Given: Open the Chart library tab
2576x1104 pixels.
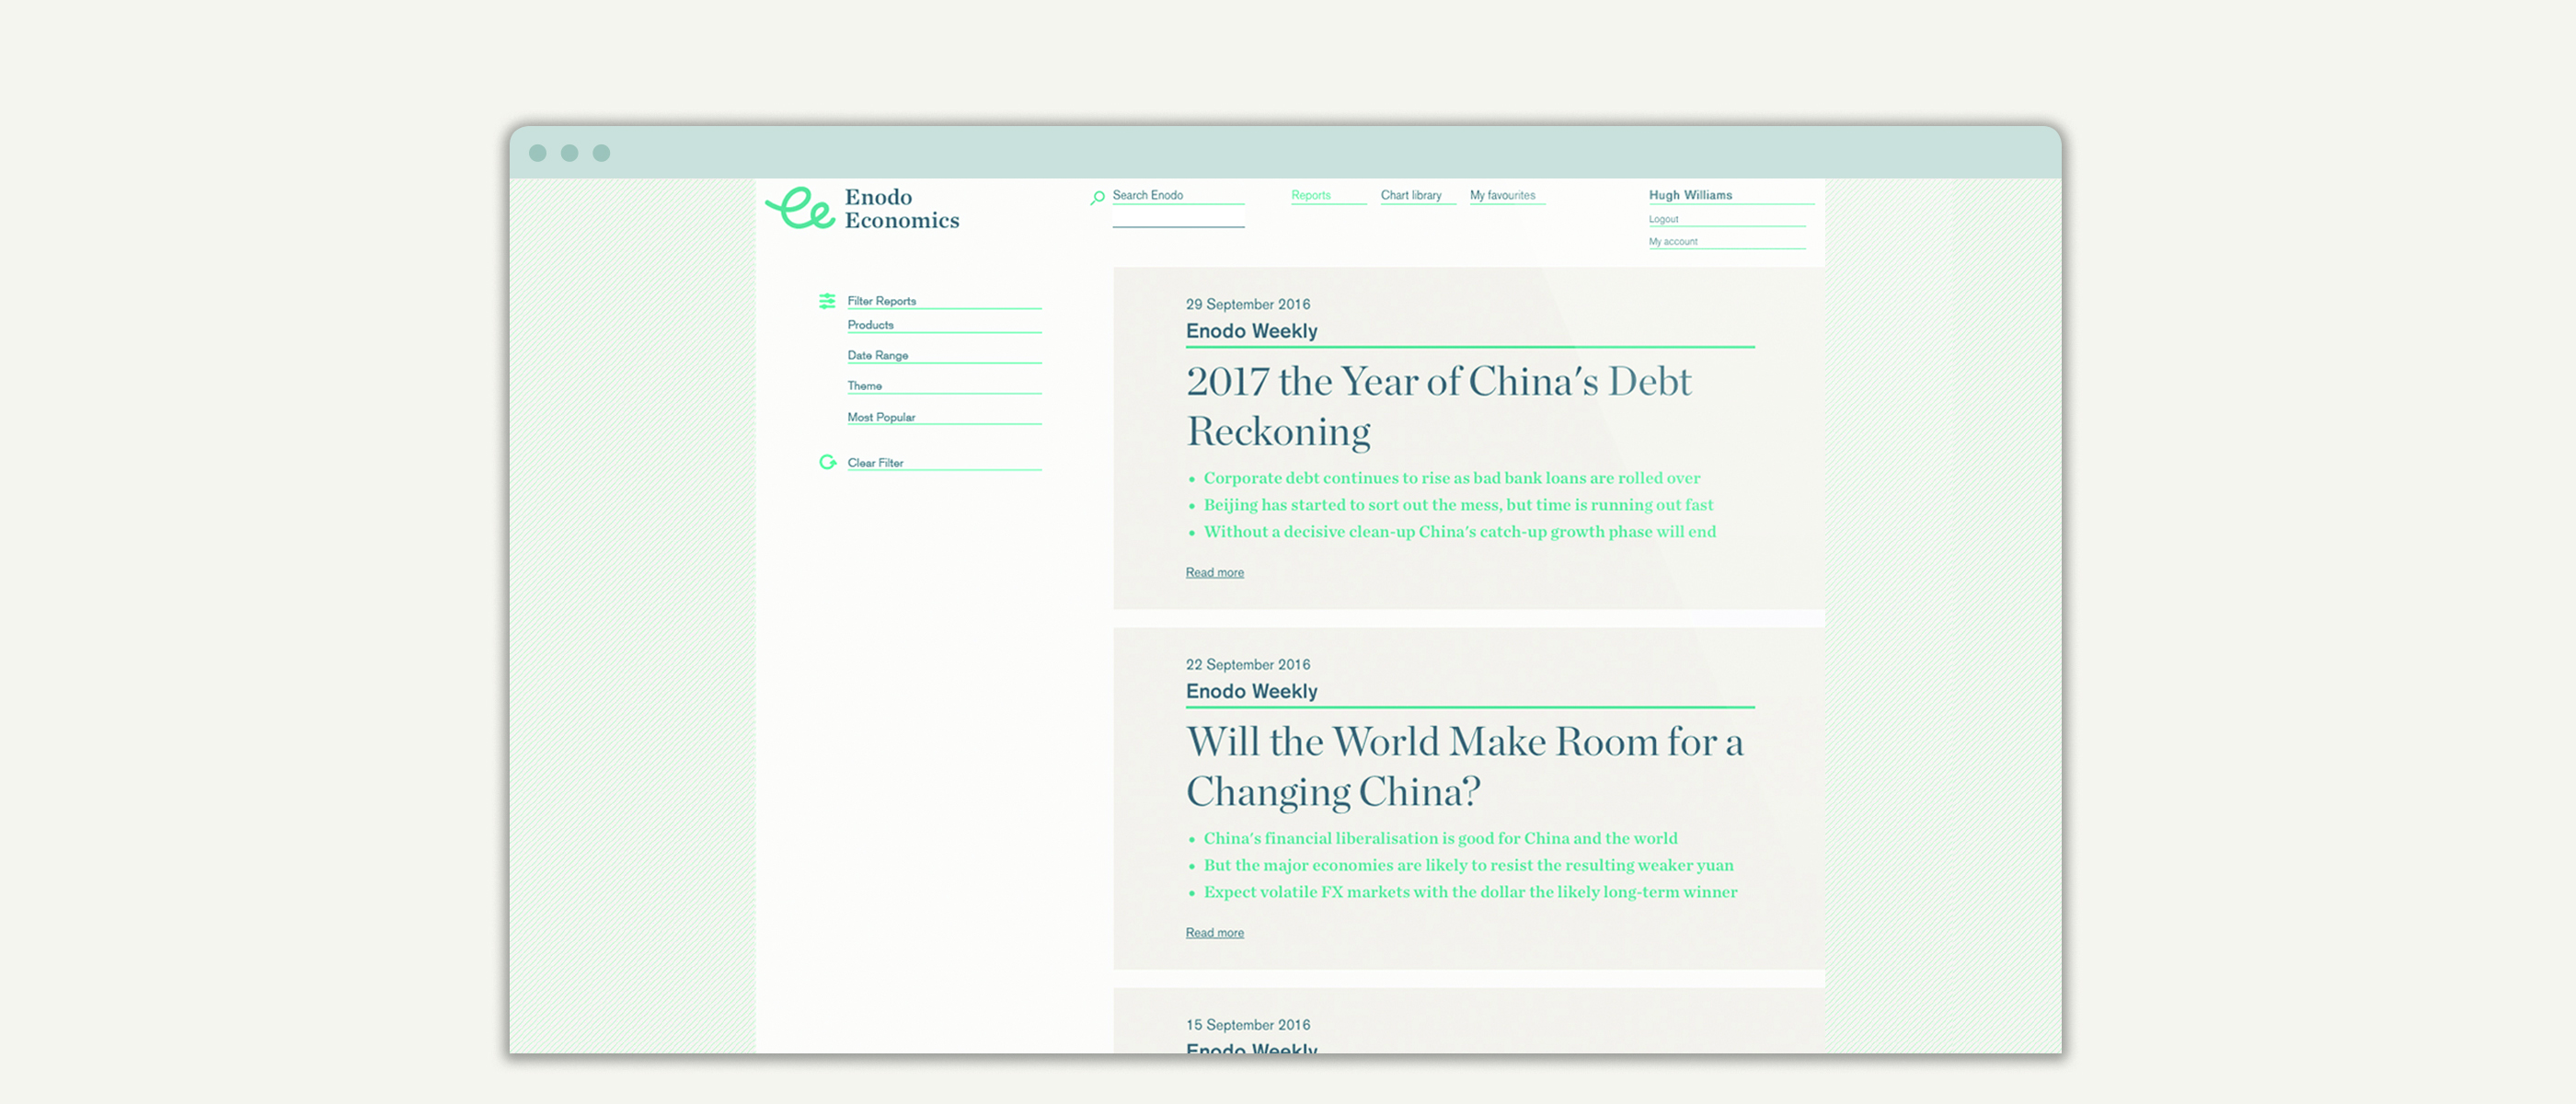Looking at the screenshot, I should pyautogui.click(x=1411, y=195).
